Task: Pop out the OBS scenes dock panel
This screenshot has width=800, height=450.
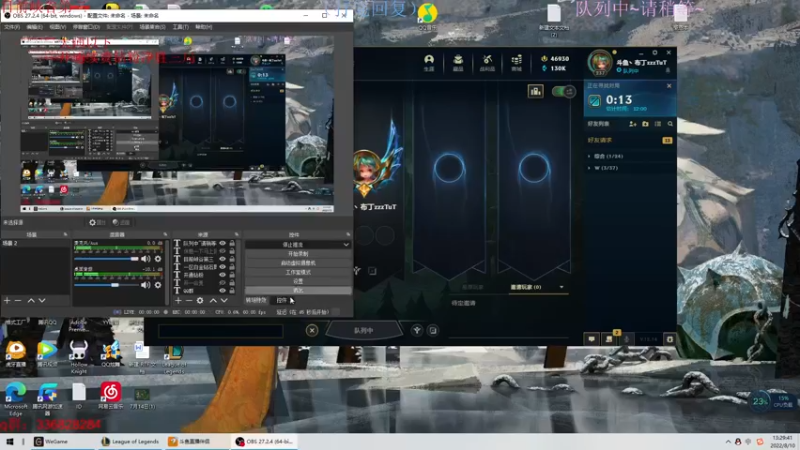Action: (65, 235)
